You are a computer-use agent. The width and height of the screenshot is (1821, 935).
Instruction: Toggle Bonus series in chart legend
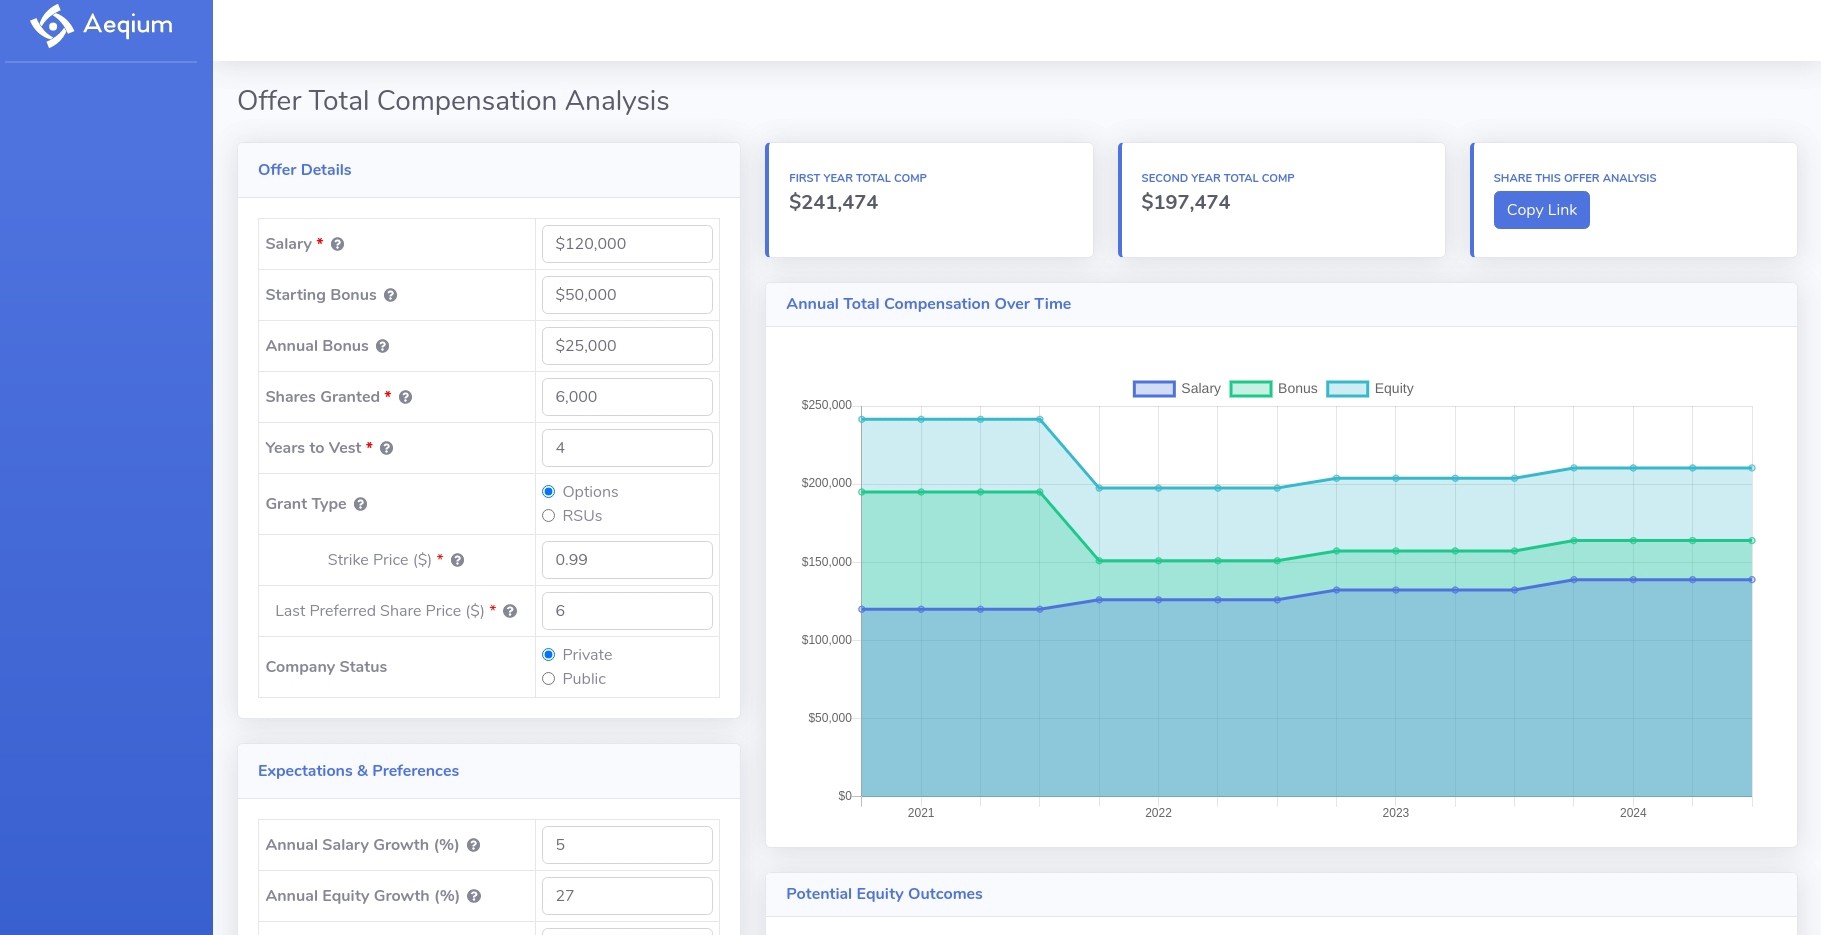(1274, 389)
